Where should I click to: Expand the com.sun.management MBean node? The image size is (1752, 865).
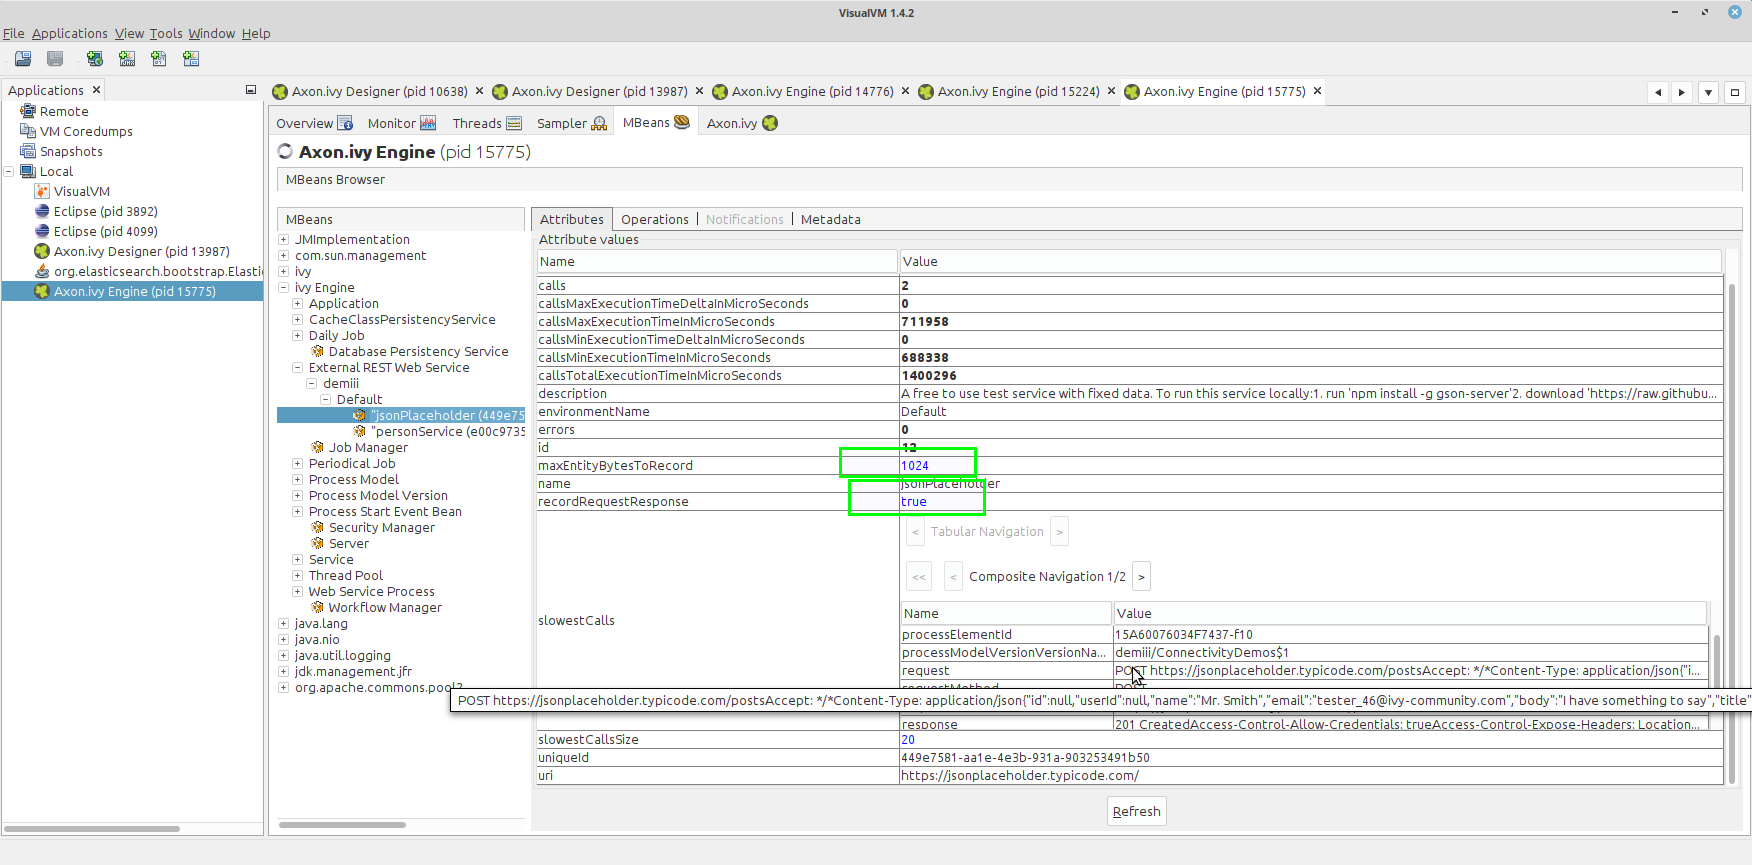pyautogui.click(x=284, y=255)
